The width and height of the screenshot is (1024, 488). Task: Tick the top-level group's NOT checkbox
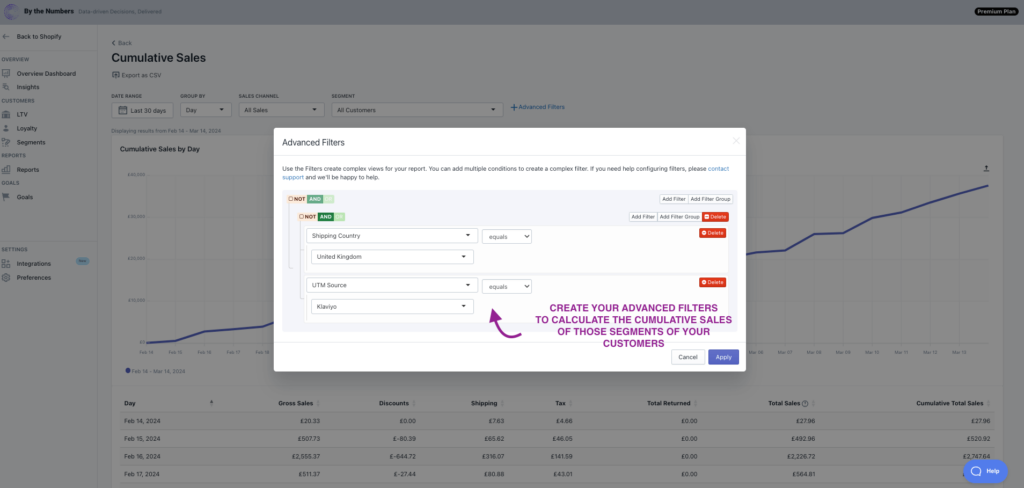pos(291,199)
